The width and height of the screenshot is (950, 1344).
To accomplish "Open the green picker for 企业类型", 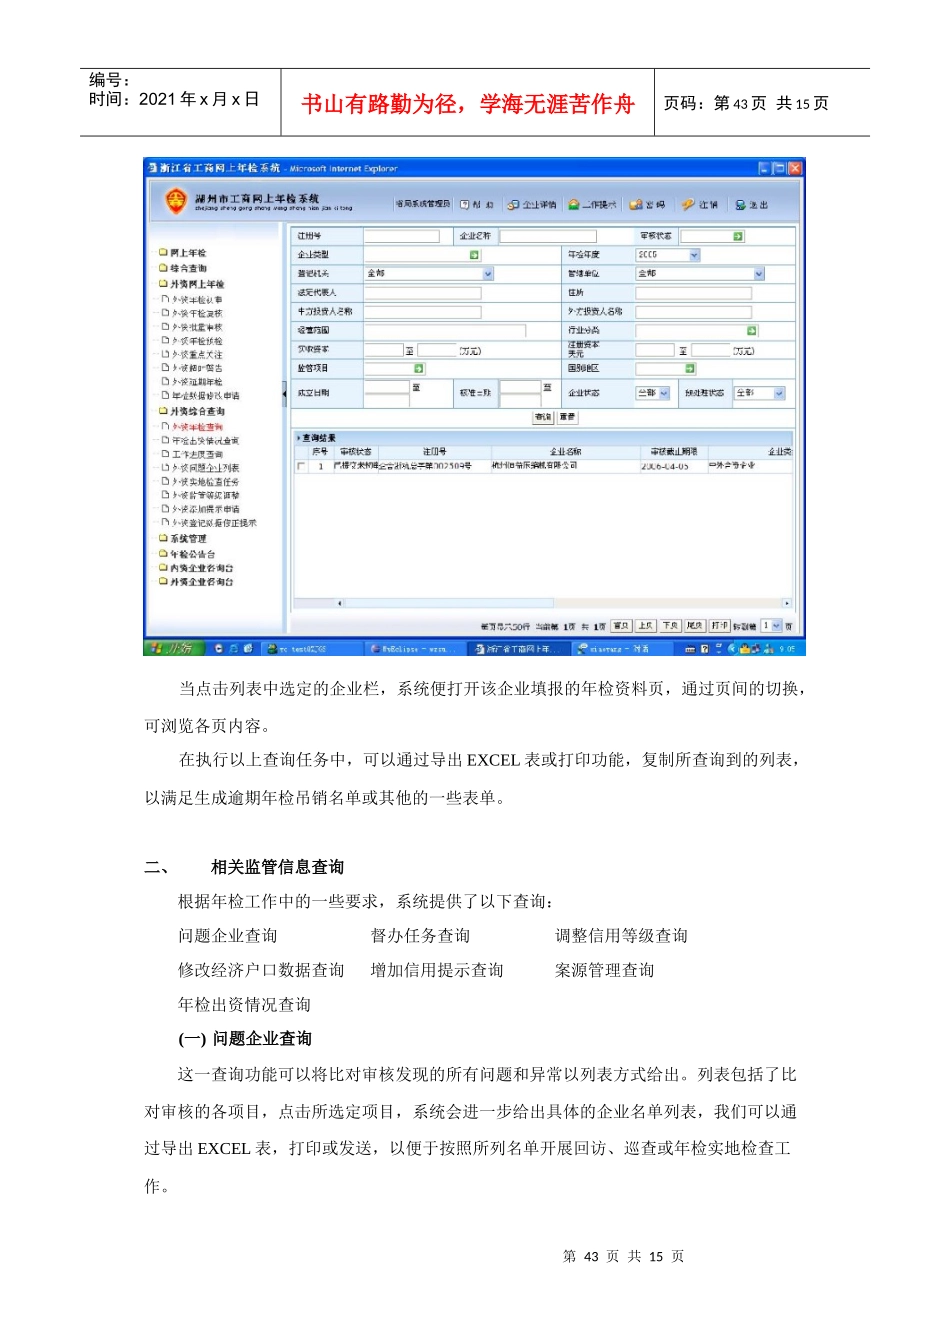I will coord(475,255).
